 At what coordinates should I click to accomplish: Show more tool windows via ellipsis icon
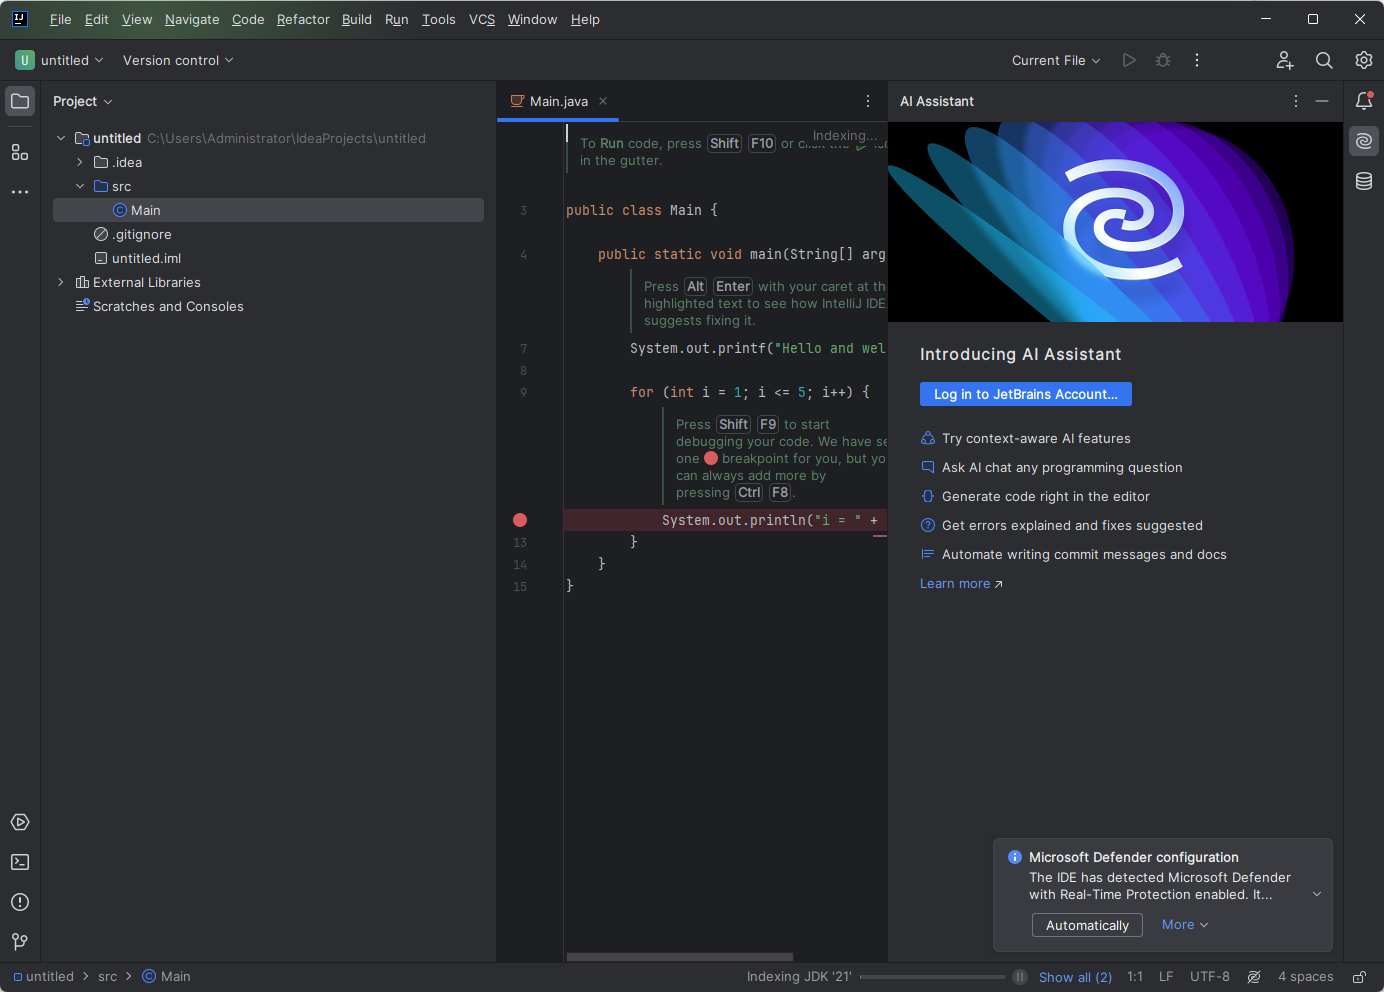(20, 192)
